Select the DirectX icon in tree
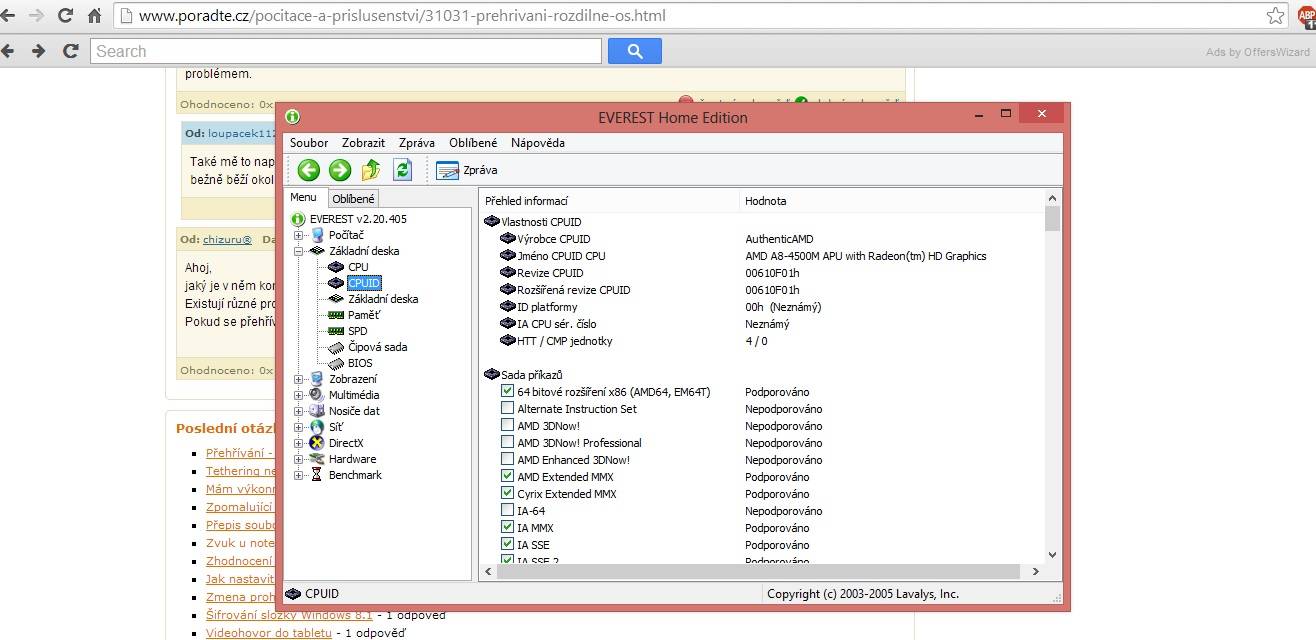The image size is (1316, 640). [x=317, y=443]
